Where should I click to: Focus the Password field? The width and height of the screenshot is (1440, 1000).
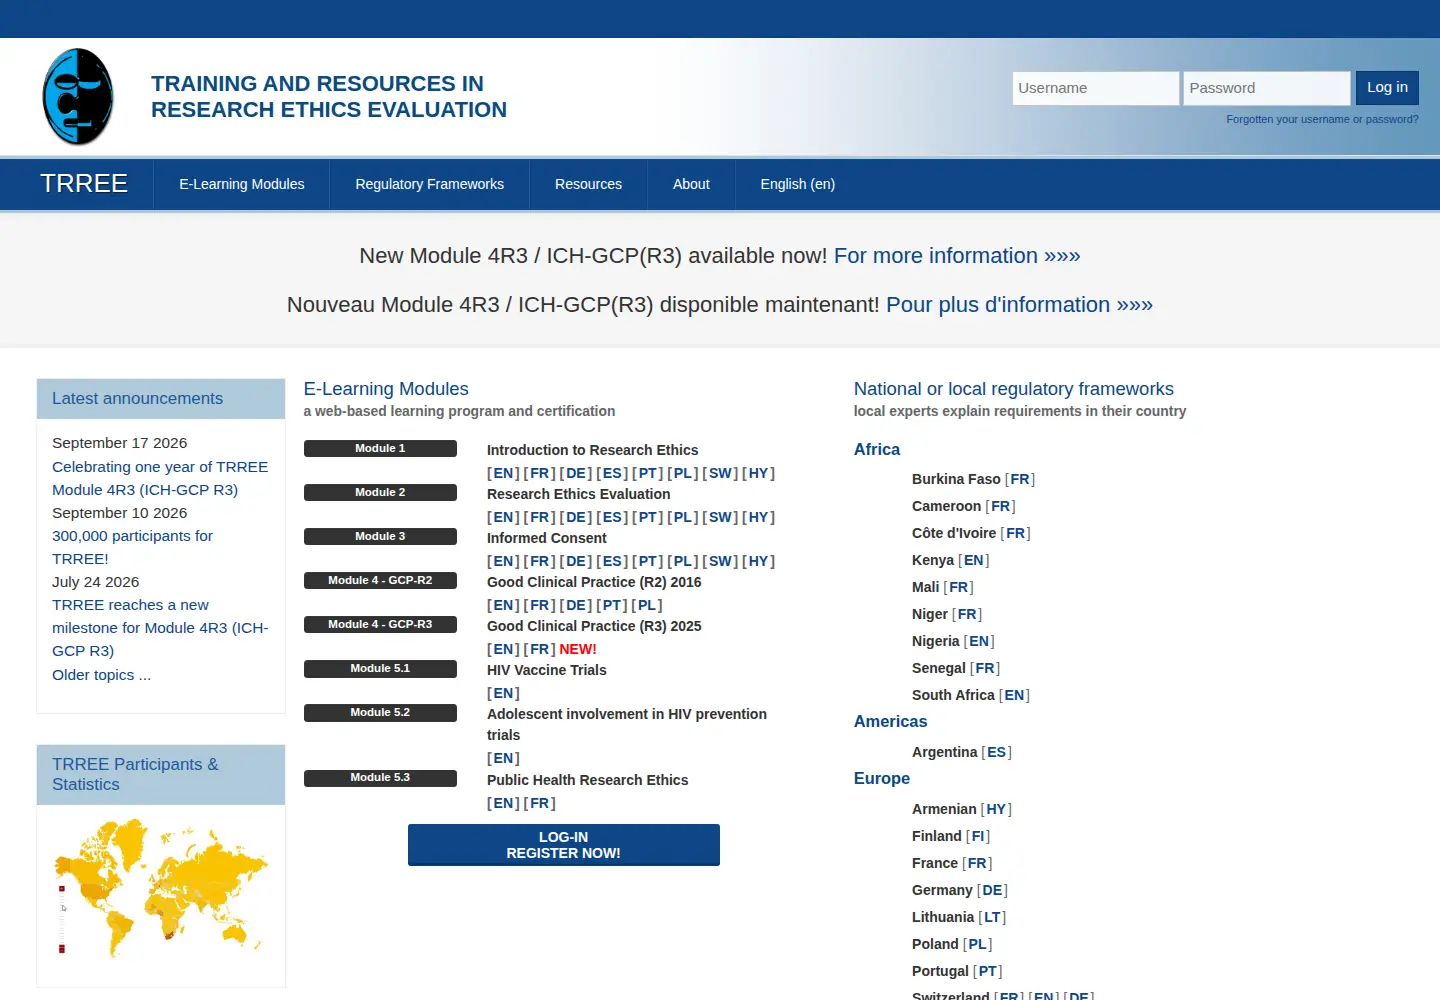click(1267, 88)
